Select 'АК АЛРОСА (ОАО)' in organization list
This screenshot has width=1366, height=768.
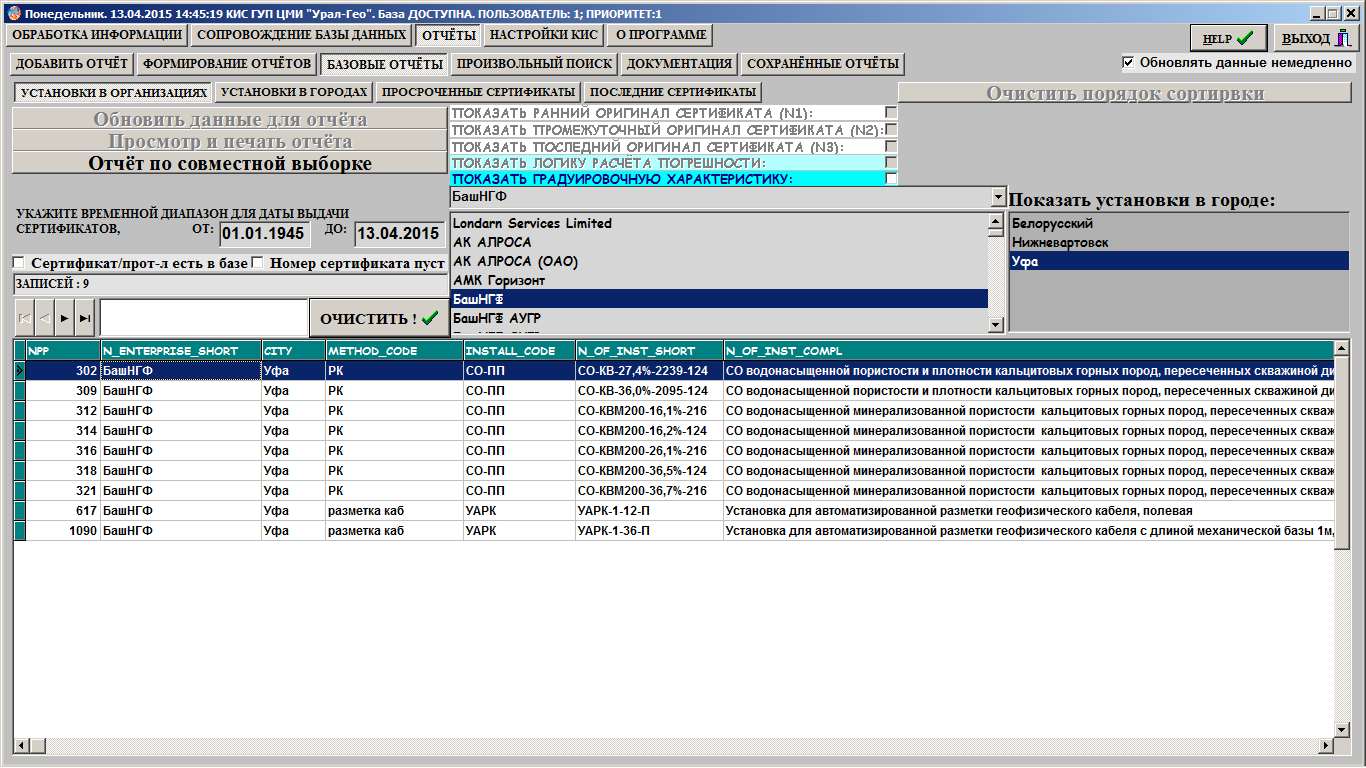pos(718,261)
